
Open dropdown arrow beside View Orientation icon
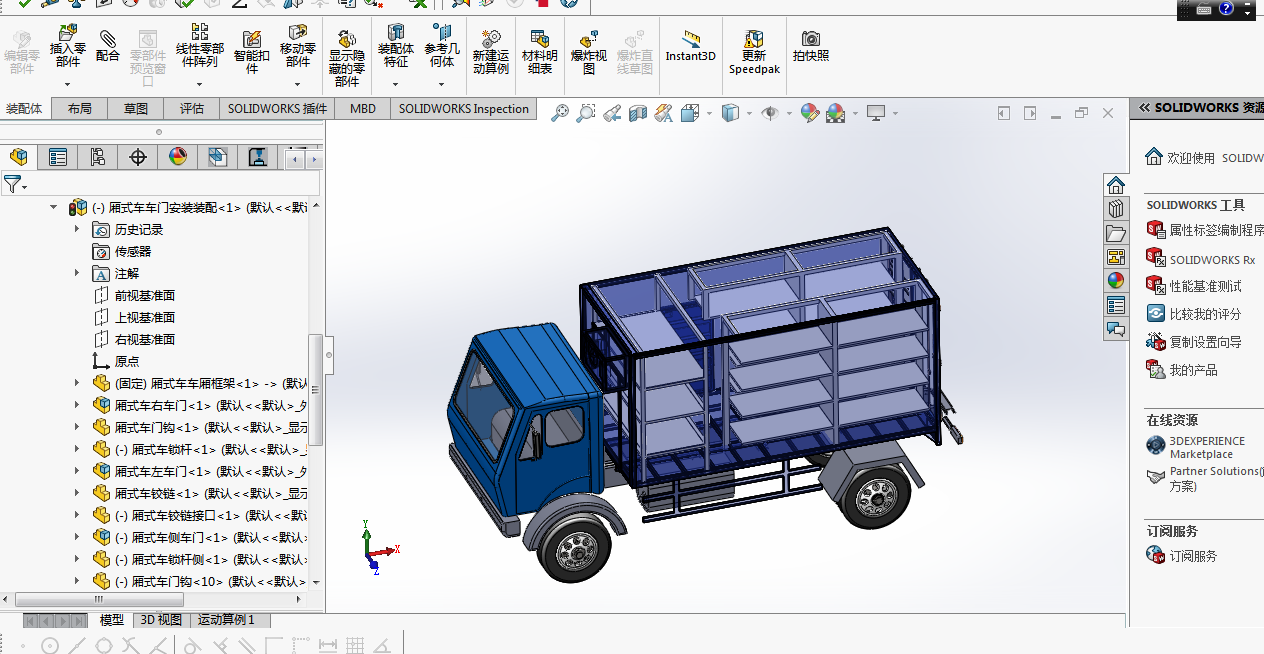coord(709,114)
